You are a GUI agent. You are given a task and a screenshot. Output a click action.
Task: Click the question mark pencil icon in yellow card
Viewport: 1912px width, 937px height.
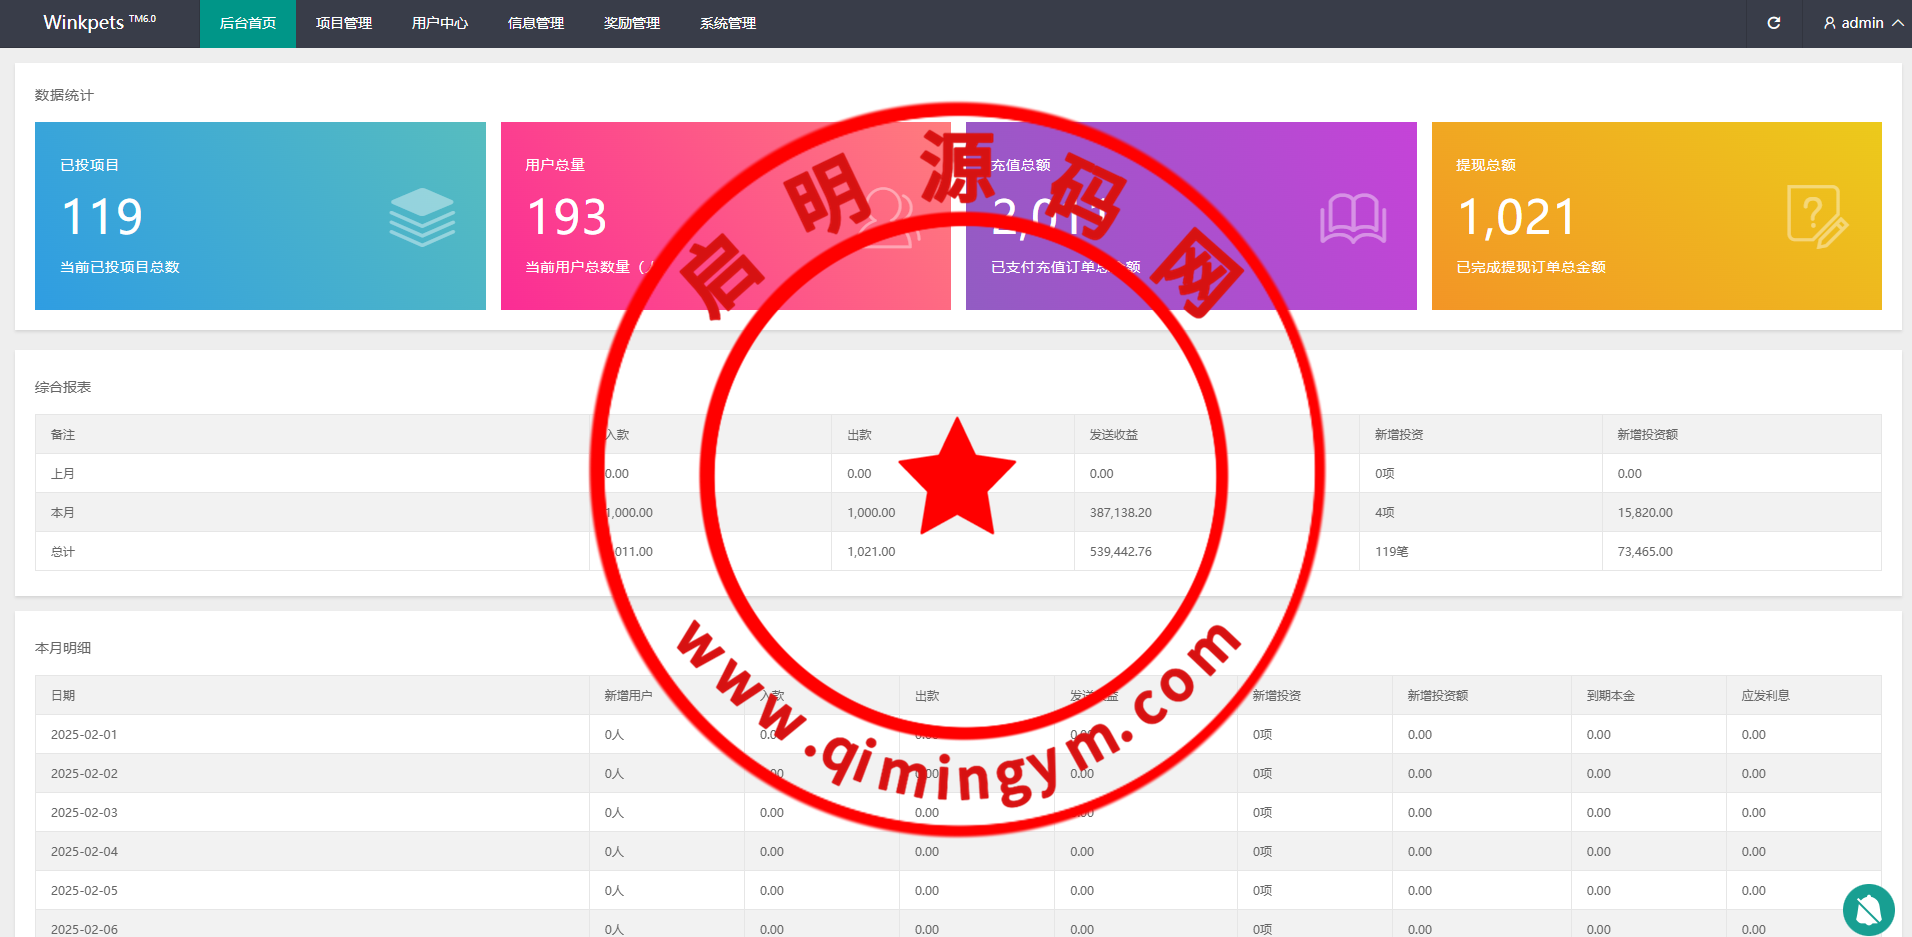click(1816, 217)
